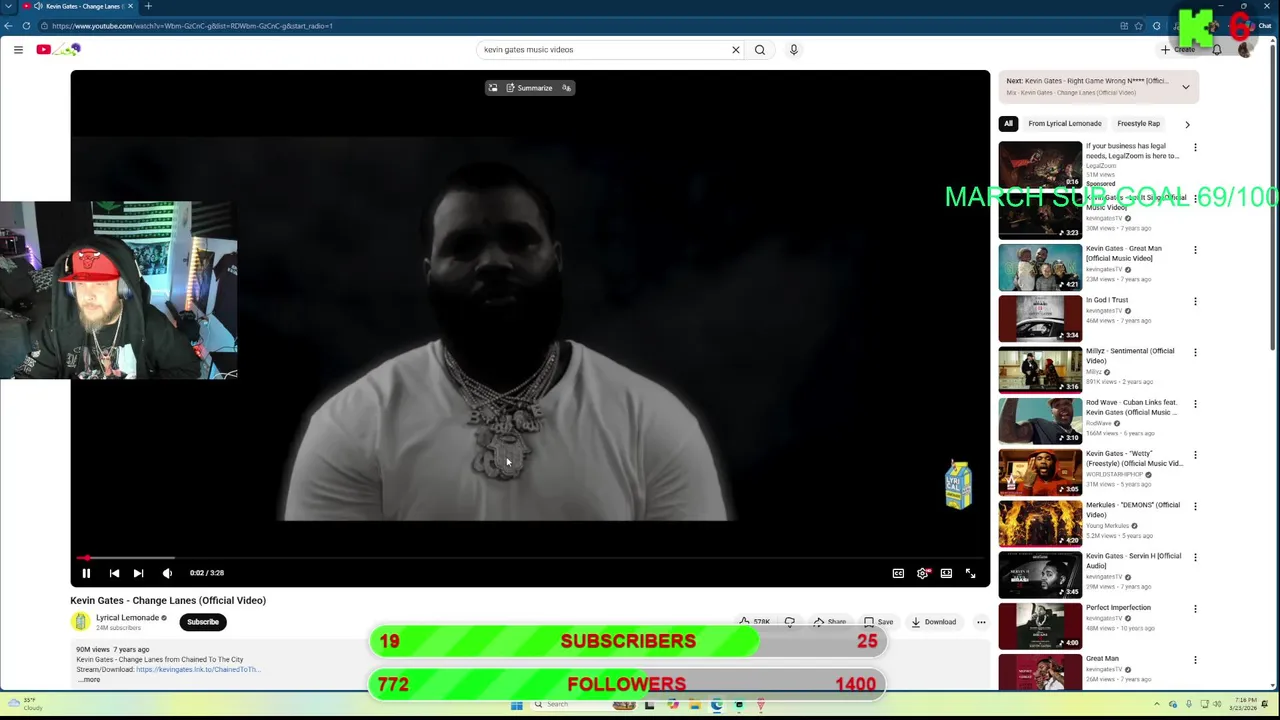Pause the video playback
1280x720 pixels.
click(x=86, y=573)
